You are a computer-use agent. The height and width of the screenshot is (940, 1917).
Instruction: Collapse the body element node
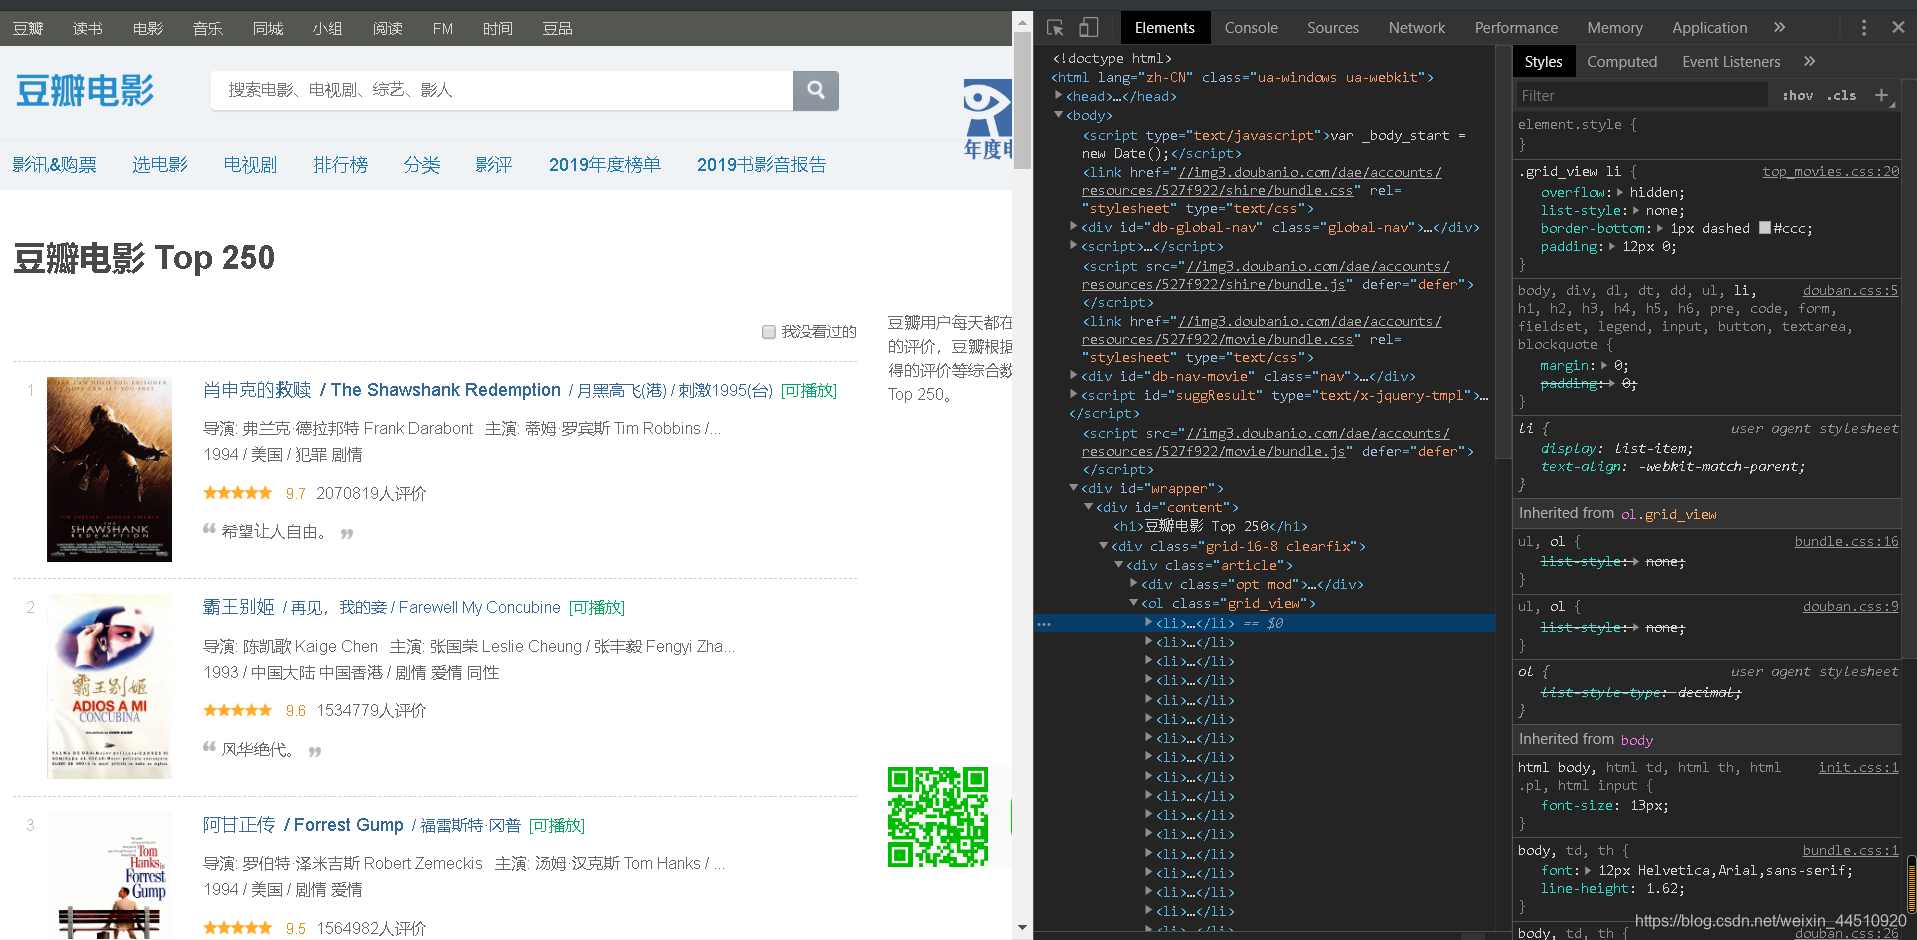1059,115
